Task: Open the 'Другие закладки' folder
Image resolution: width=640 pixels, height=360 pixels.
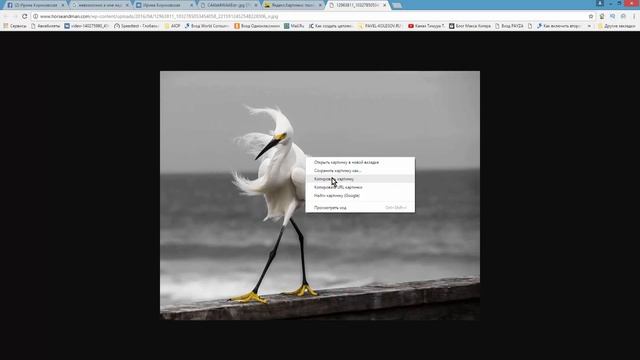Action: click(616, 26)
